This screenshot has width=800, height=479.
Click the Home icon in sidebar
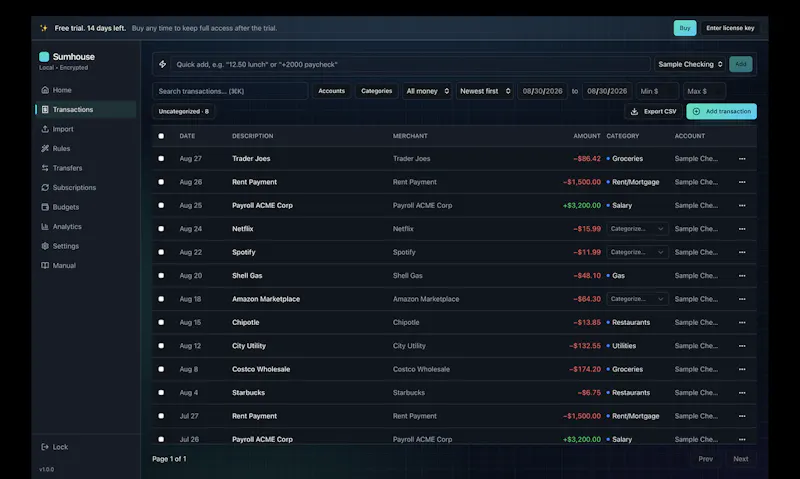pyautogui.click(x=45, y=90)
